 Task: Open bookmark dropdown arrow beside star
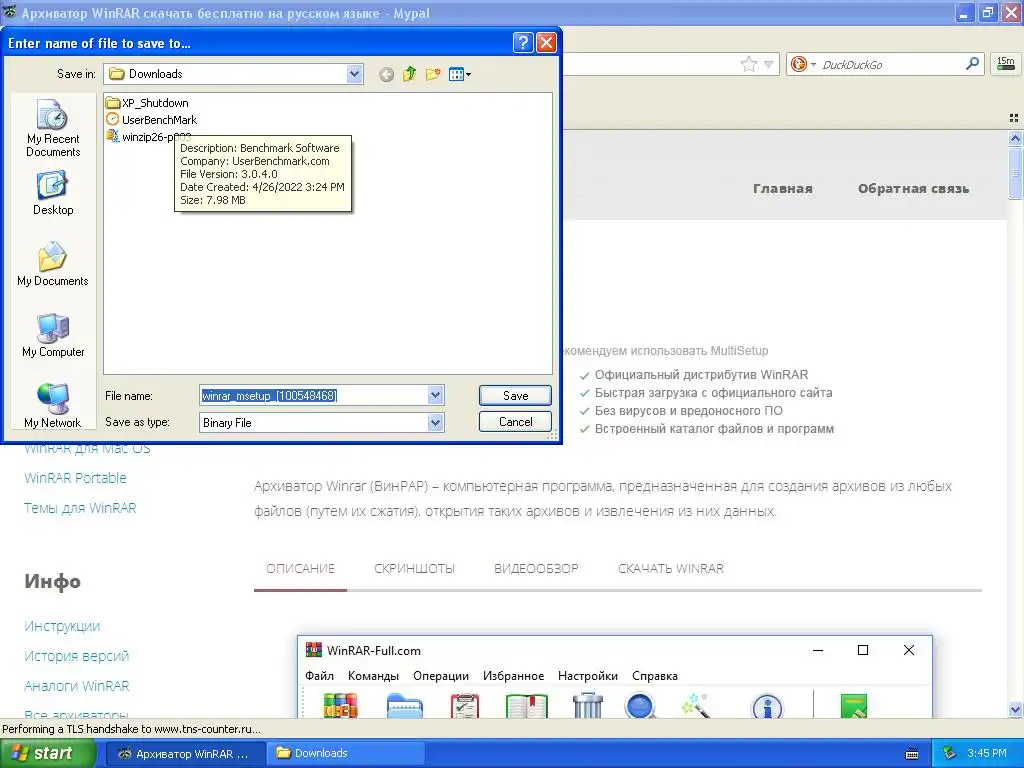click(x=769, y=64)
